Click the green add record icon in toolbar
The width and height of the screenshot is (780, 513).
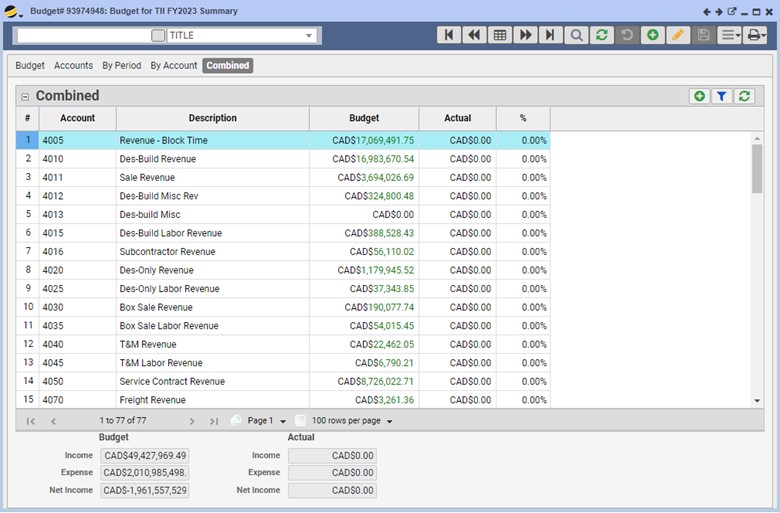click(x=652, y=35)
